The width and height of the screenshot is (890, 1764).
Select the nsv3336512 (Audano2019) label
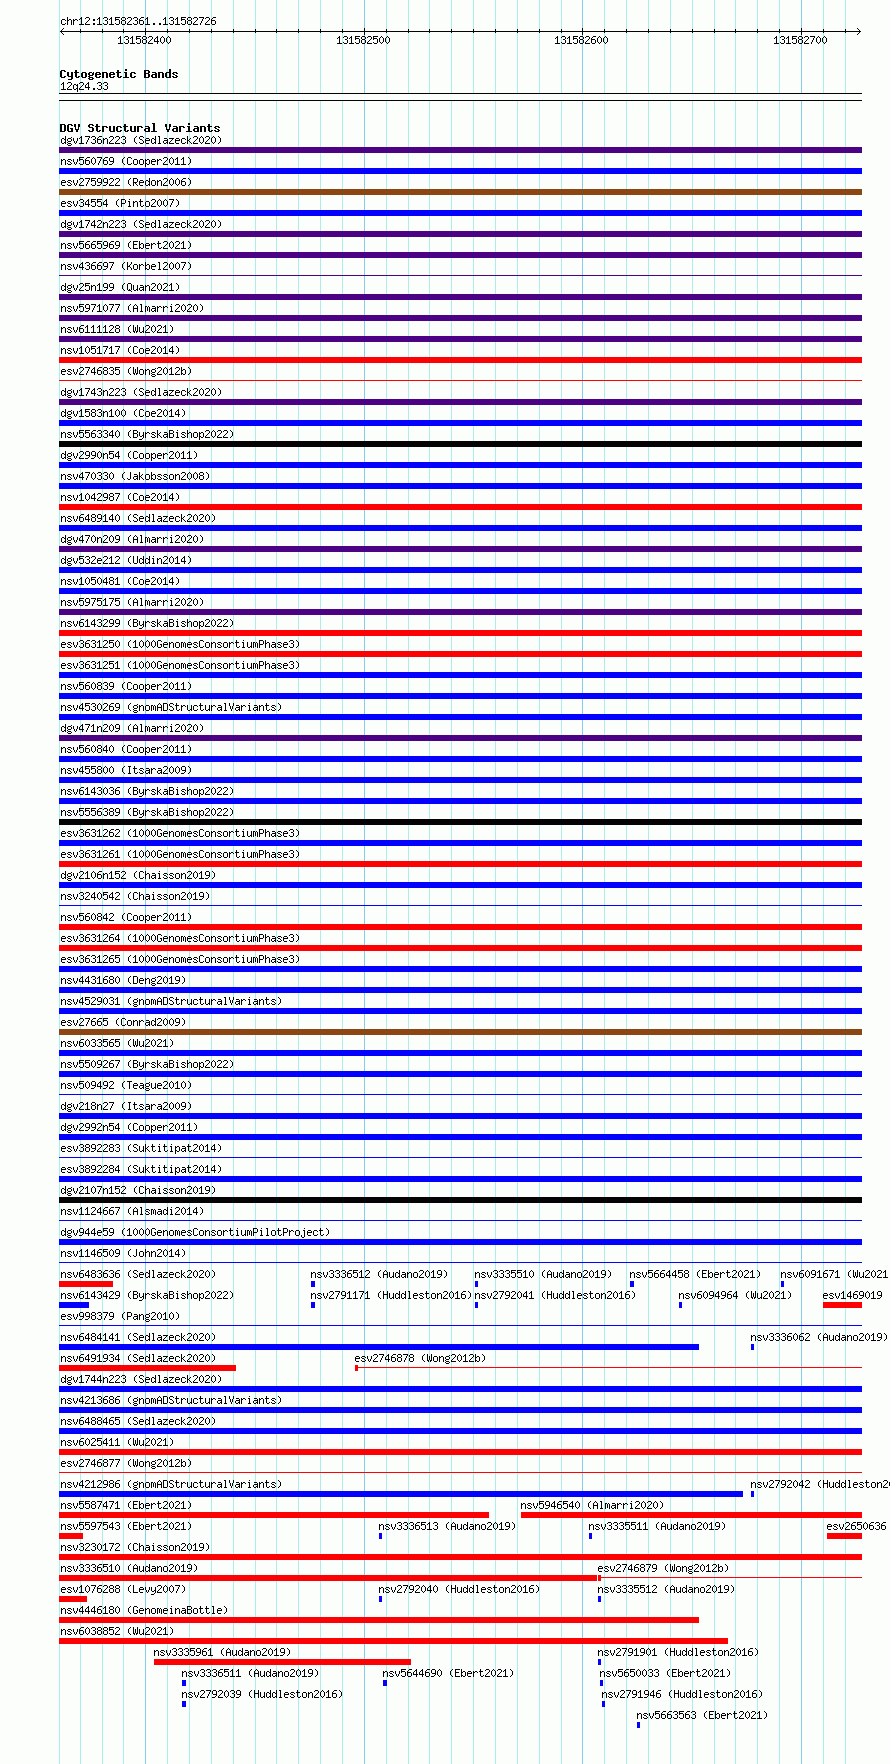pyautogui.click(x=379, y=1274)
